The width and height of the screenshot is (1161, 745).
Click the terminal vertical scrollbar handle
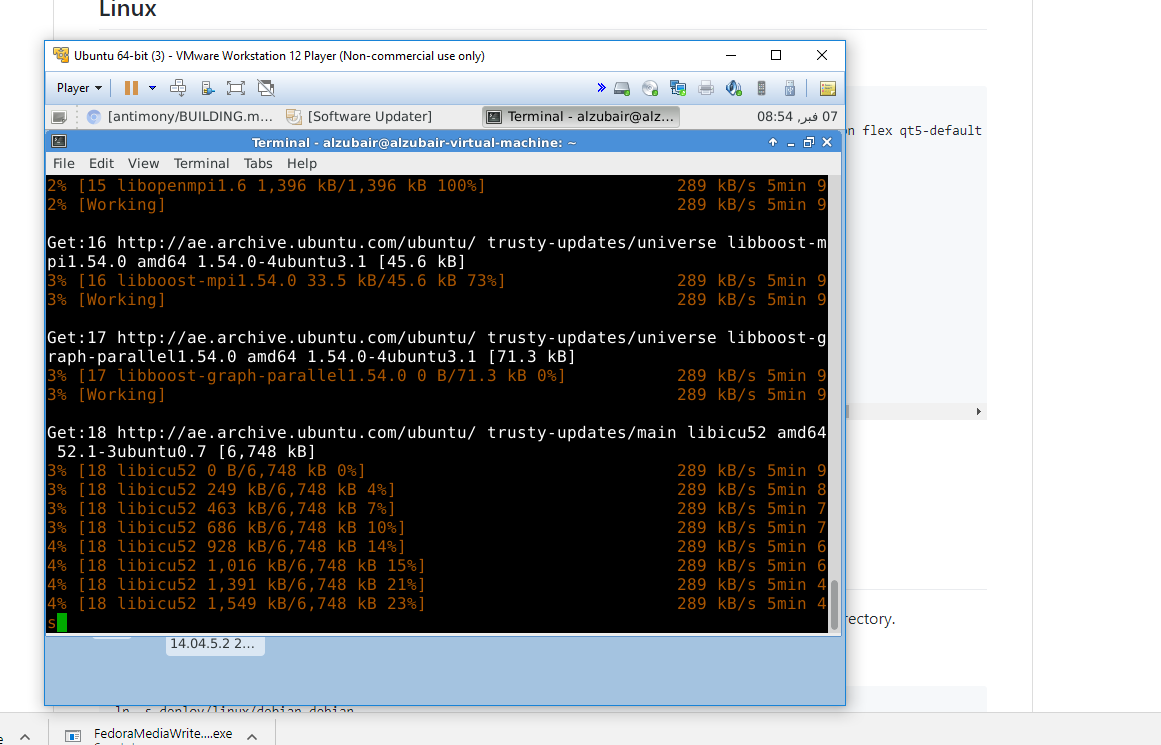(x=834, y=605)
